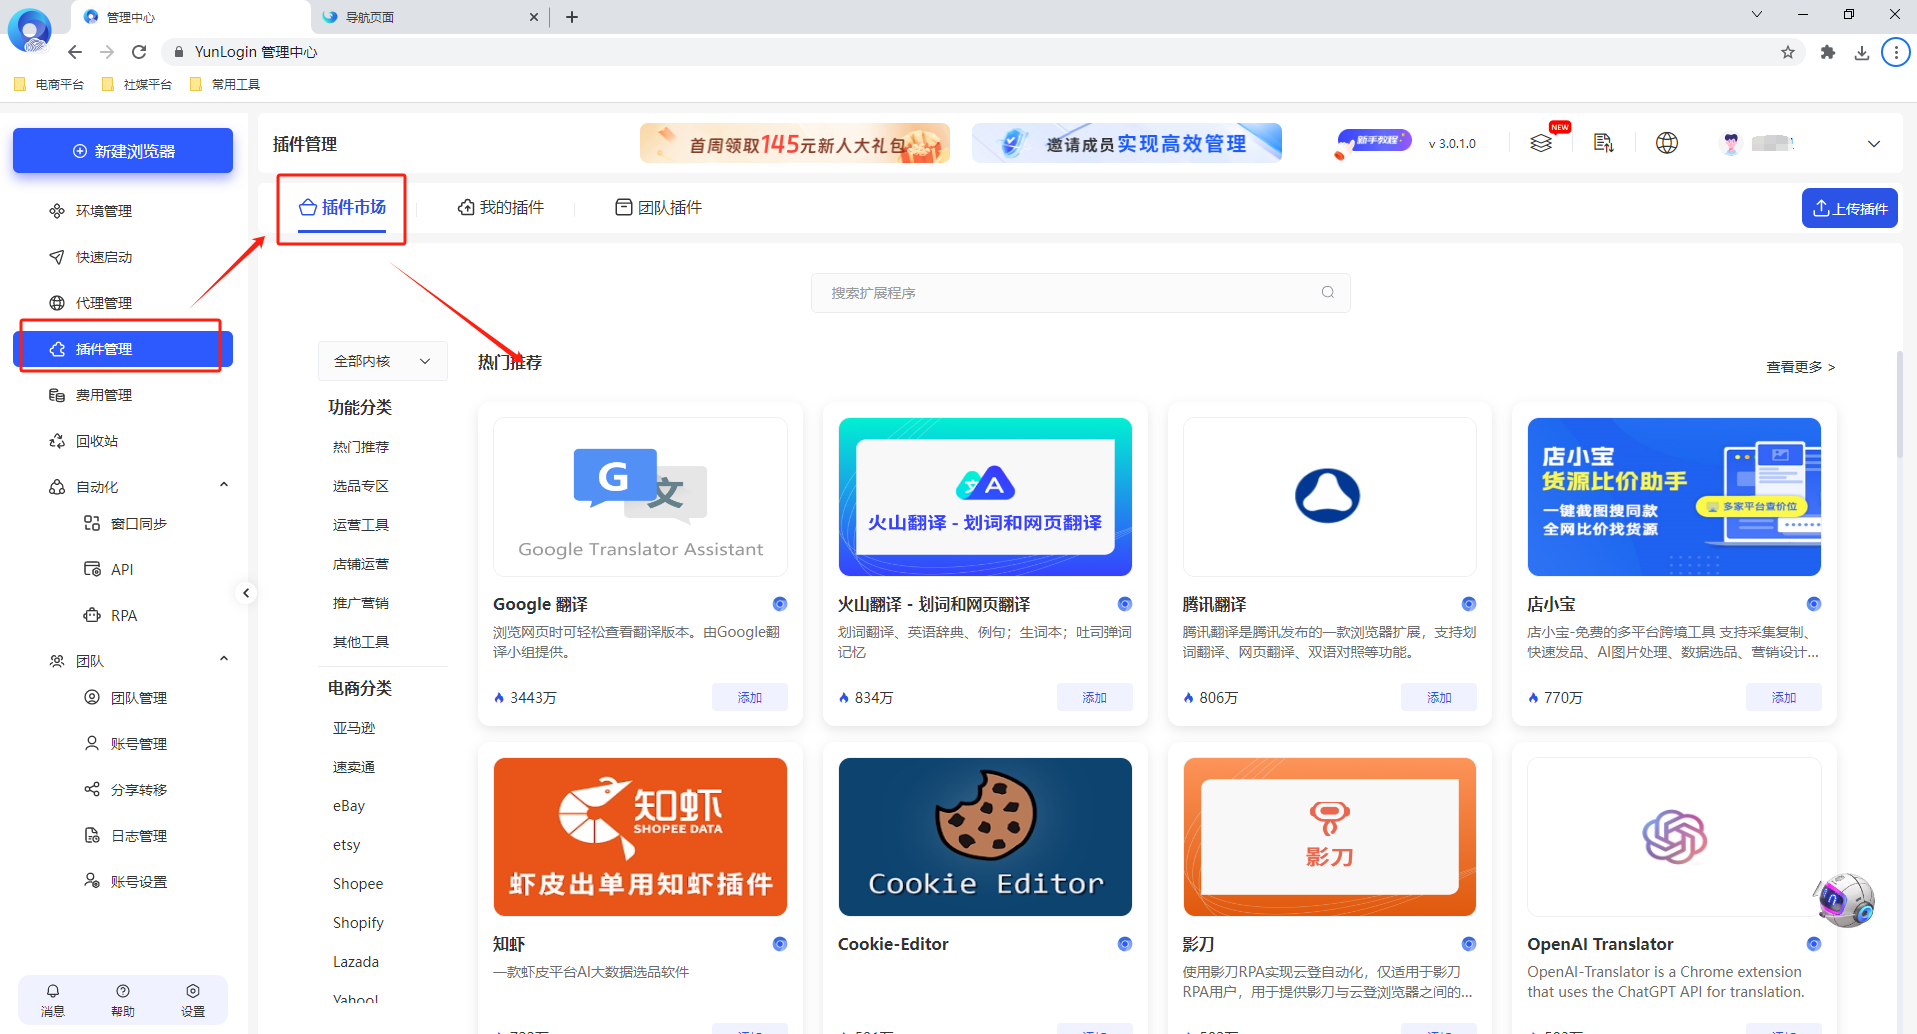Focus the 搜索扩展程序 search field
Image resolution: width=1917 pixels, height=1034 pixels.
point(1080,293)
